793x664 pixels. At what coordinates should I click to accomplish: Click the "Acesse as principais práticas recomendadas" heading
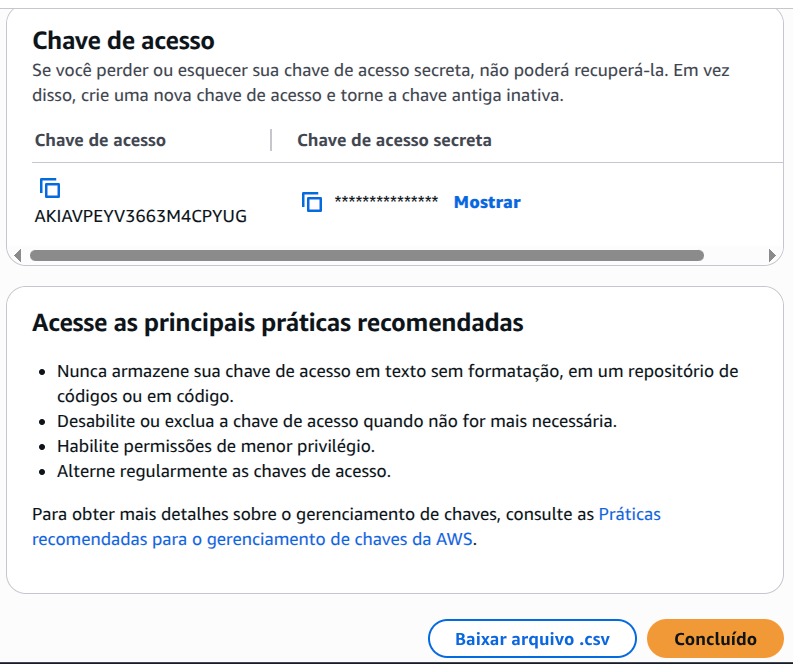pyautogui.click(x=278, y=323)
